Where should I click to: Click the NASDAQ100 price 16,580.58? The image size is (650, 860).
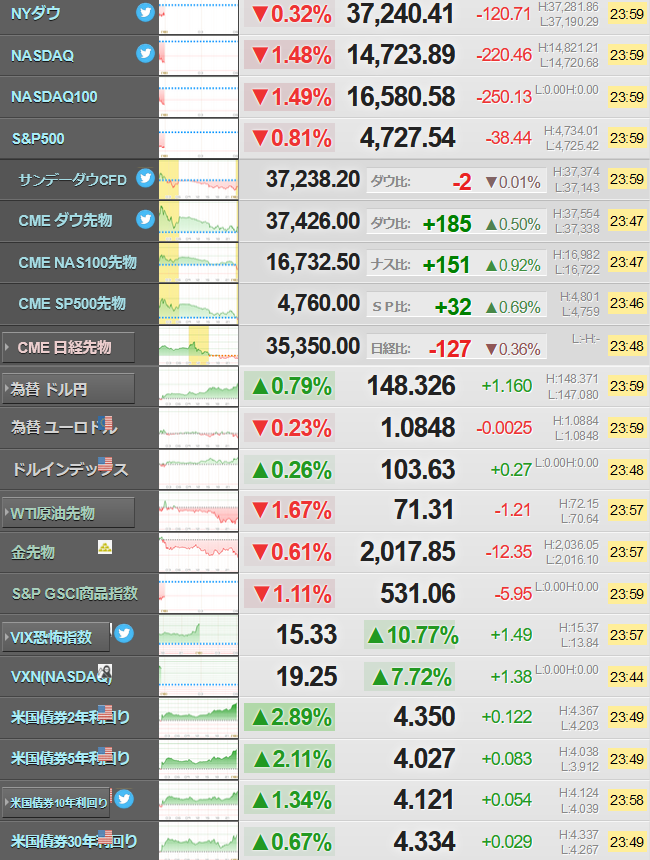[x=401, y=97]
